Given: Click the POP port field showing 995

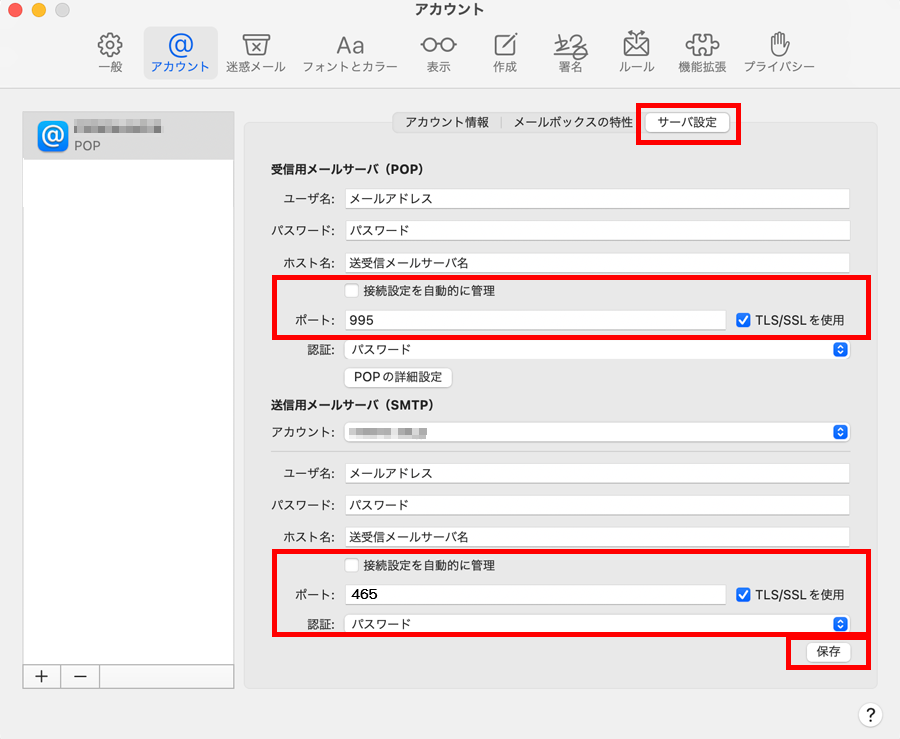Looking at the screenshot, I should (x=535, y=320).
